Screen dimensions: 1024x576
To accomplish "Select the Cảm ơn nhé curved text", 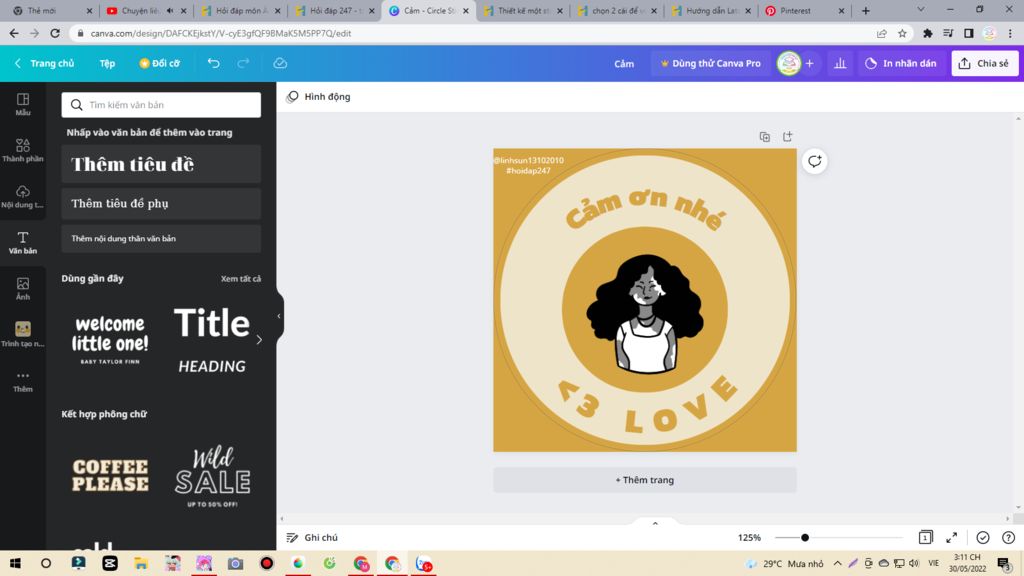I will coord(645,208).
